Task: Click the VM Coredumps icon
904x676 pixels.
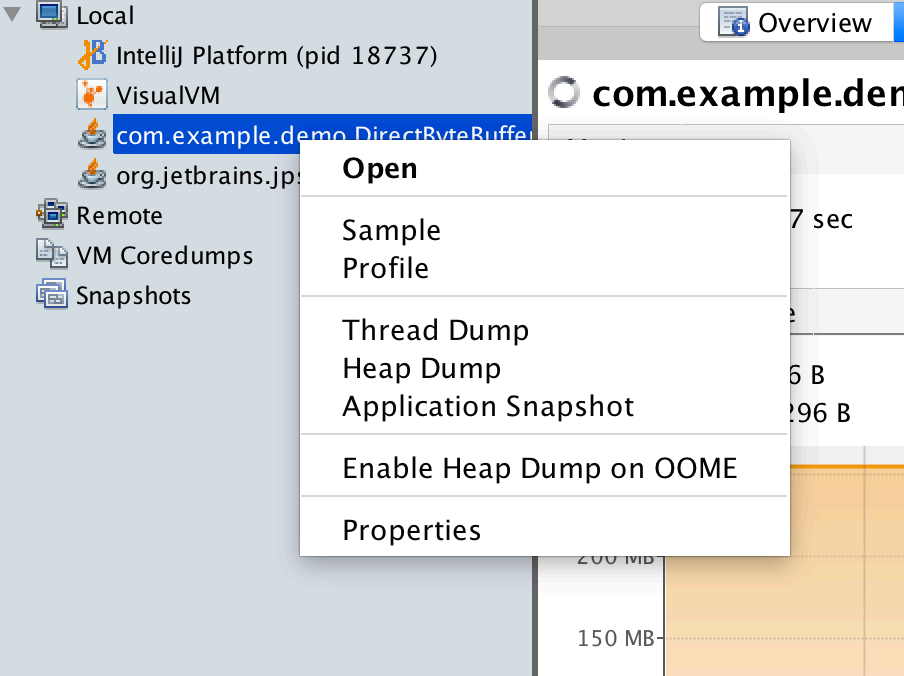Action: [52, 254]
